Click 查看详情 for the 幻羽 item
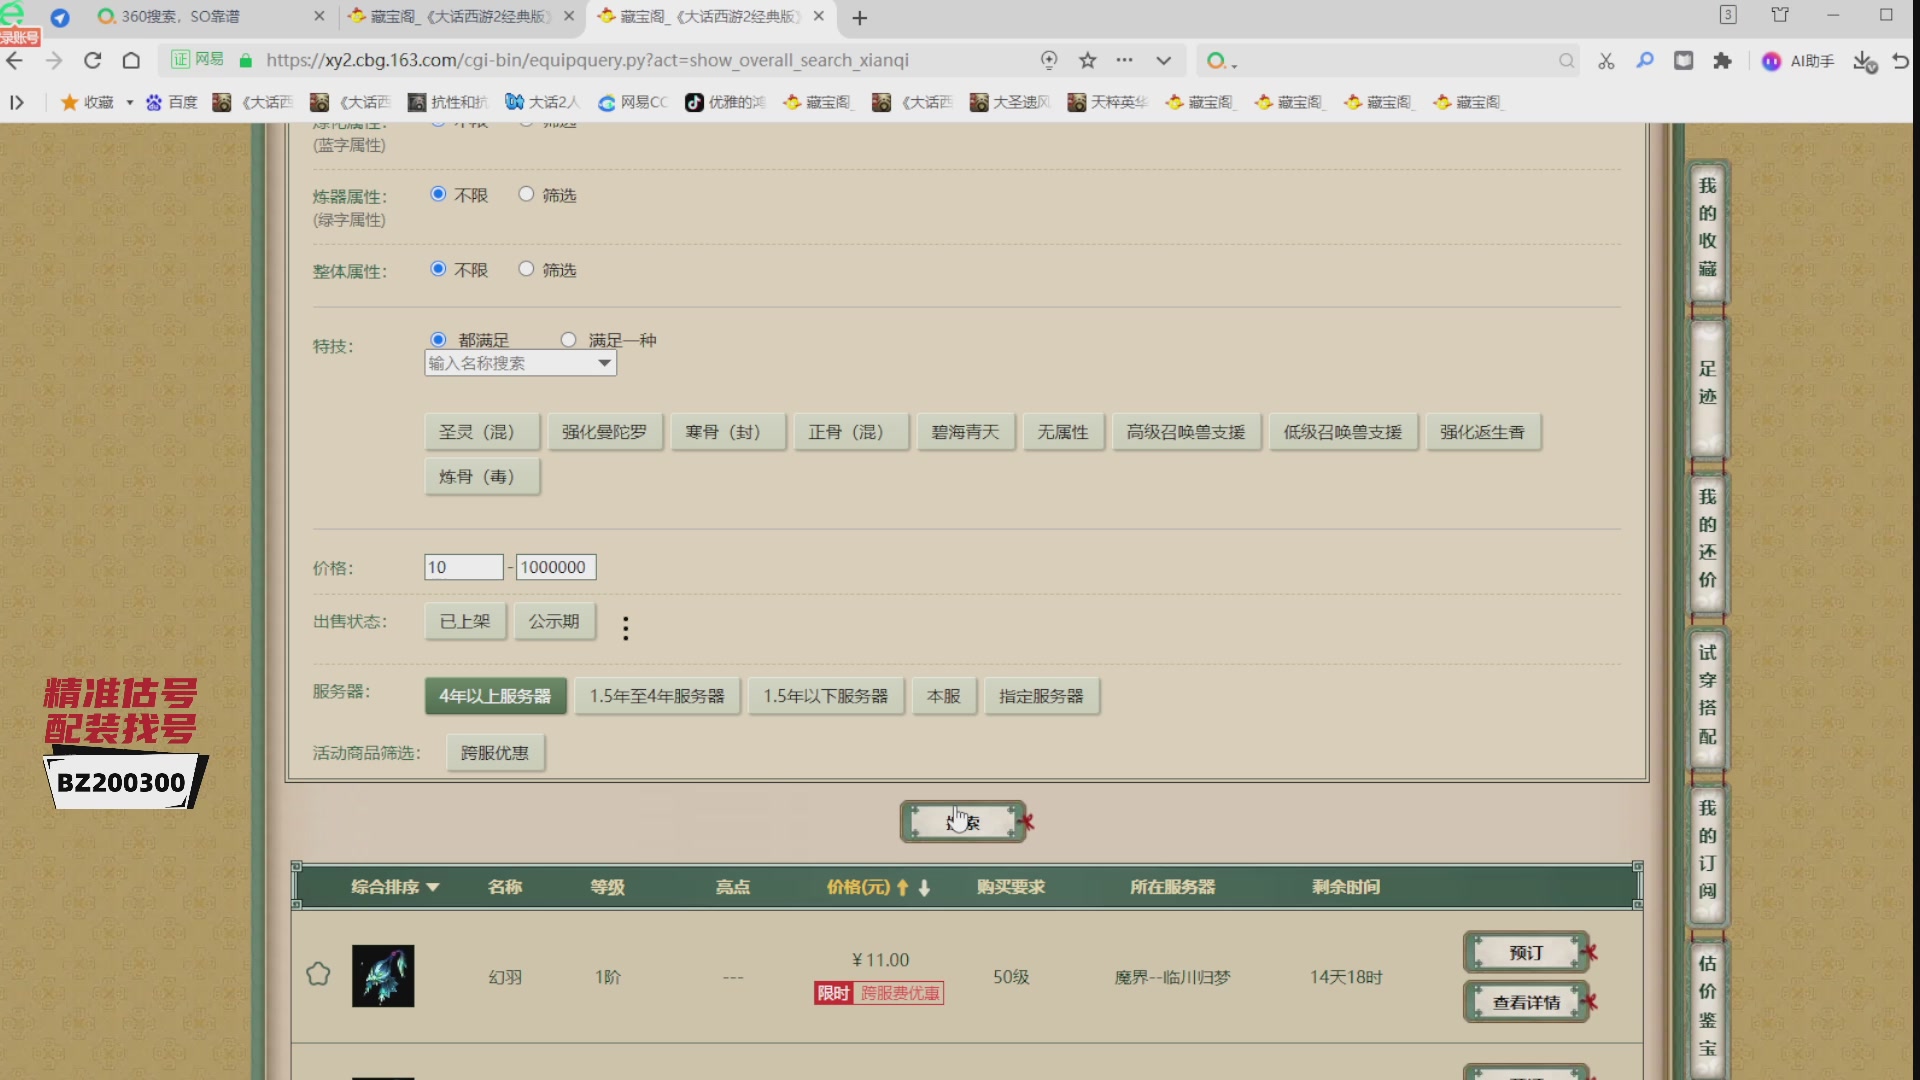This screenshot has width=1920, height=1080. pos(1526,1002)
